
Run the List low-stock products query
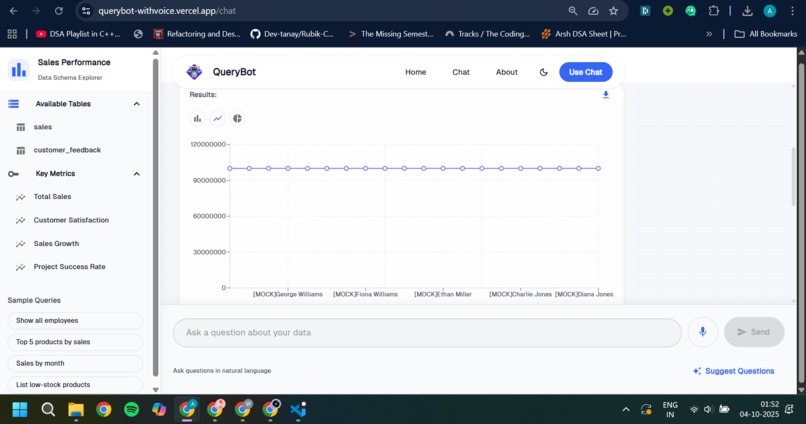pos(75,384)
